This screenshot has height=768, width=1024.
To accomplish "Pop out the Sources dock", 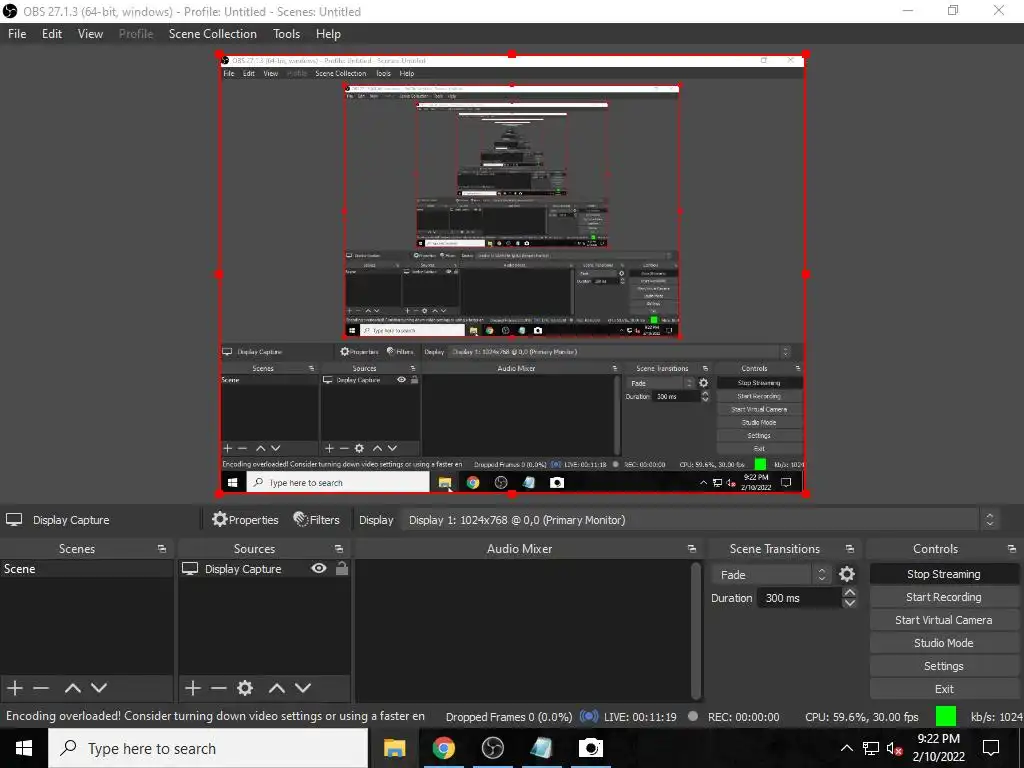I will [338, 549].
